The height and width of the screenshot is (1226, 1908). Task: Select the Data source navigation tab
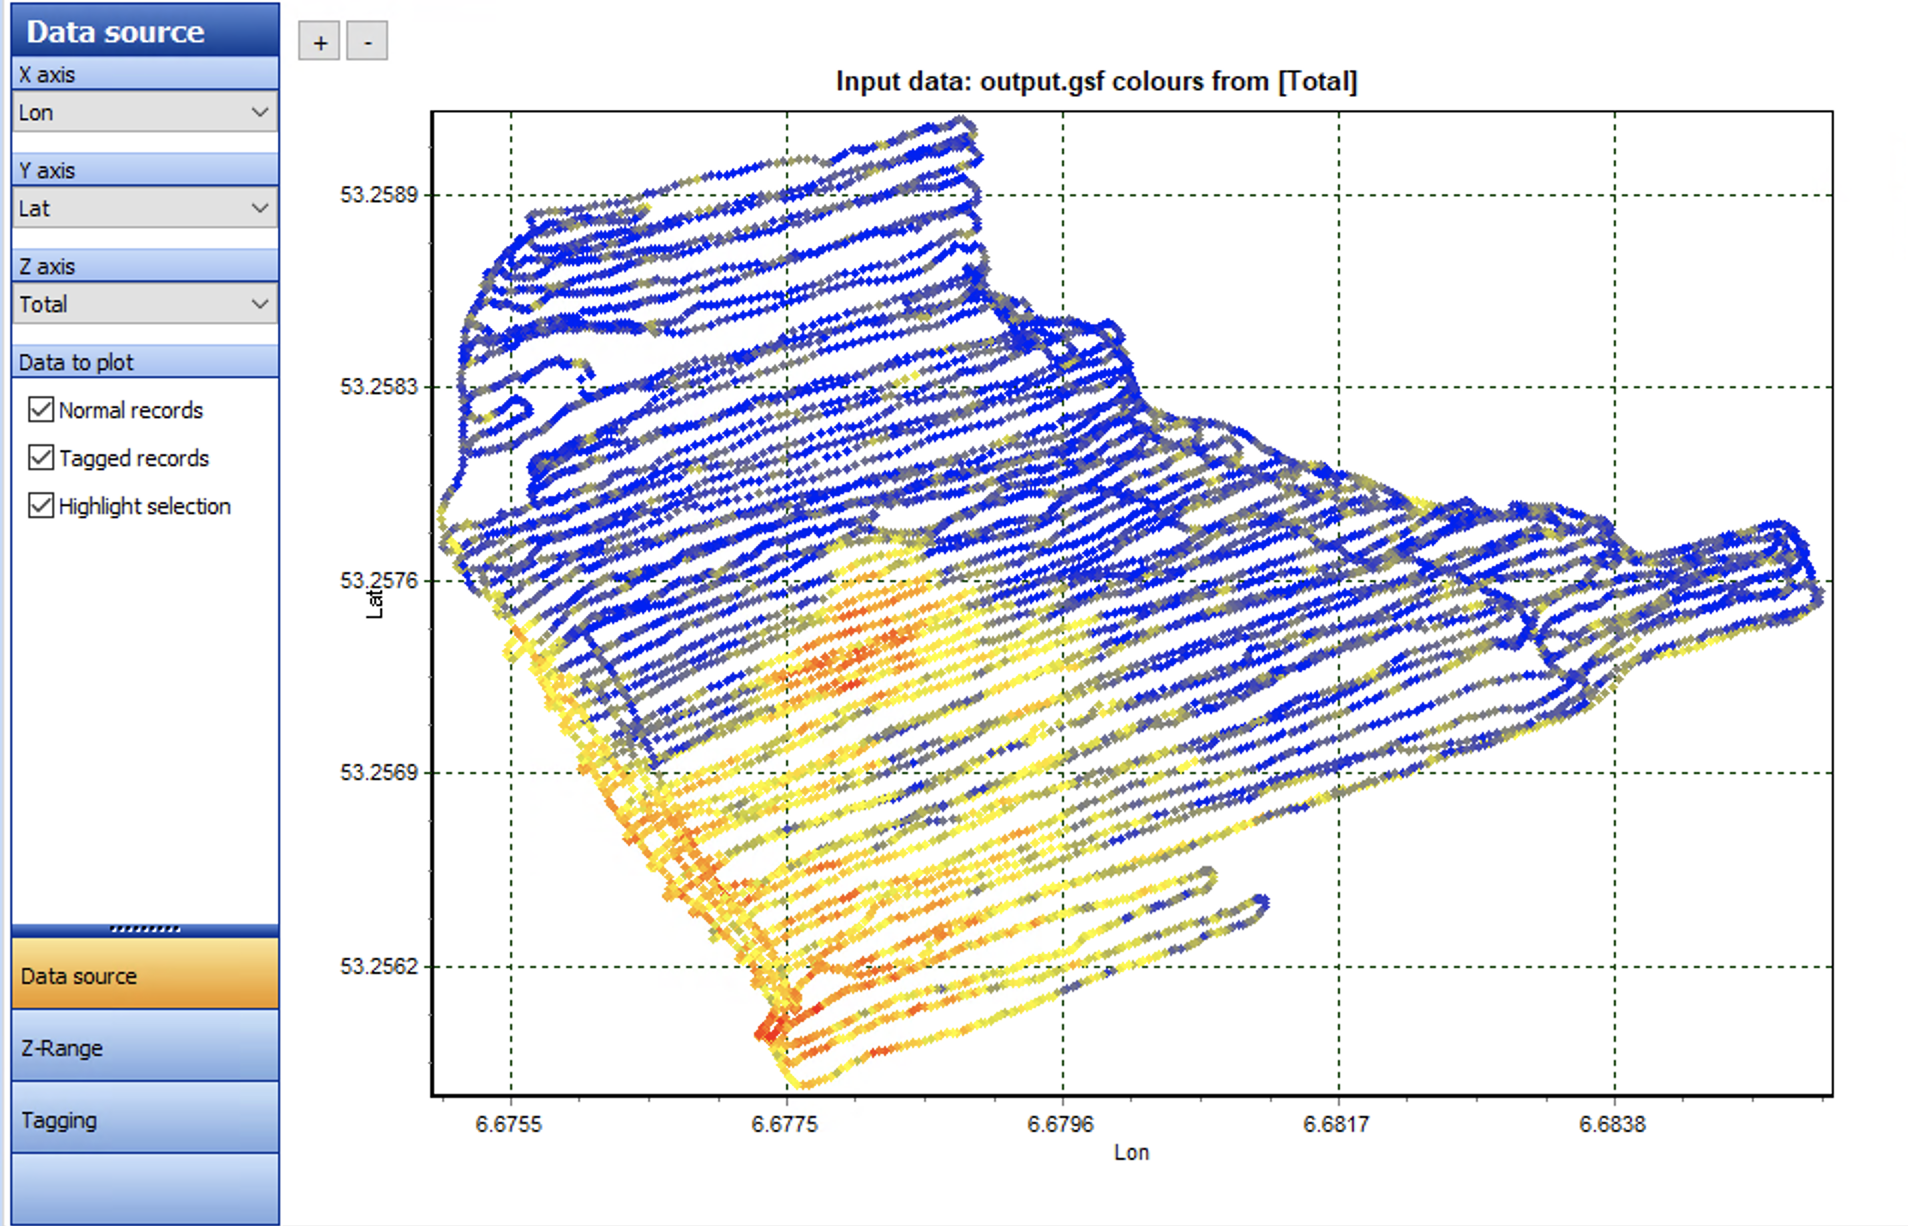(145, 975)
